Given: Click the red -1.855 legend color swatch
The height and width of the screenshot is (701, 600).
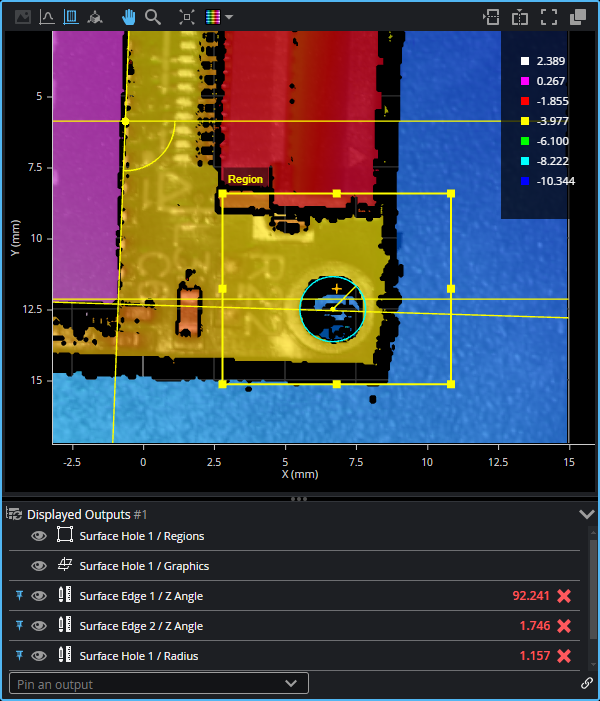Looking at the screenshot, I should [524, 101].
